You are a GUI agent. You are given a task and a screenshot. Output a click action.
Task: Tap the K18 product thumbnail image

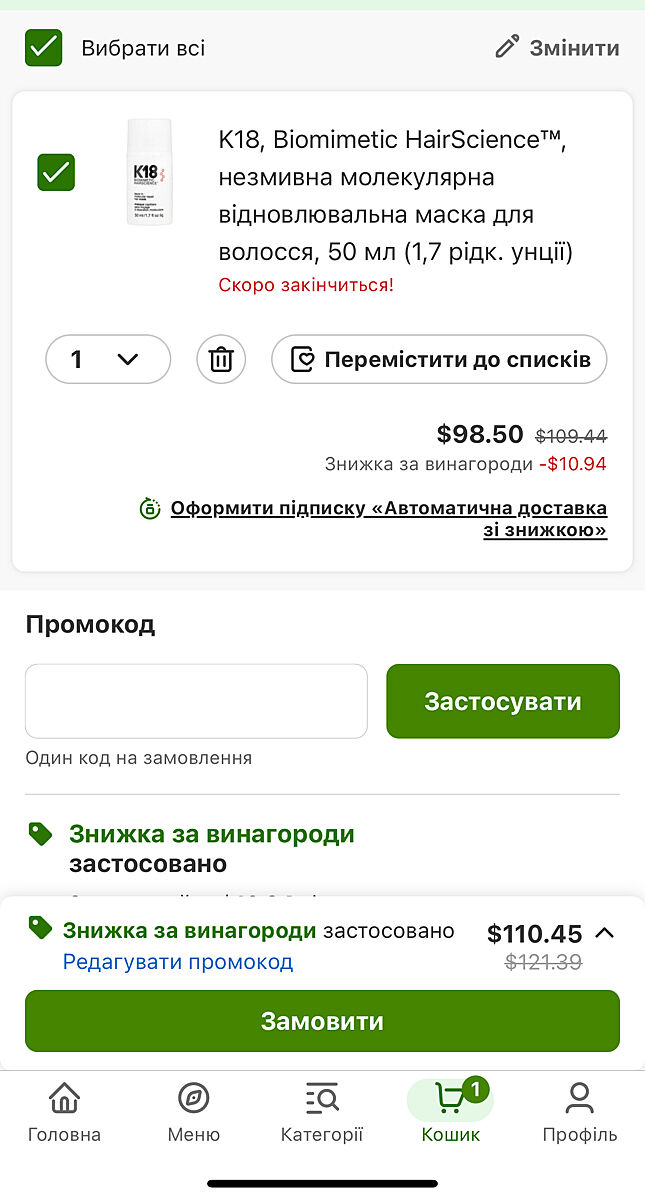149,172
